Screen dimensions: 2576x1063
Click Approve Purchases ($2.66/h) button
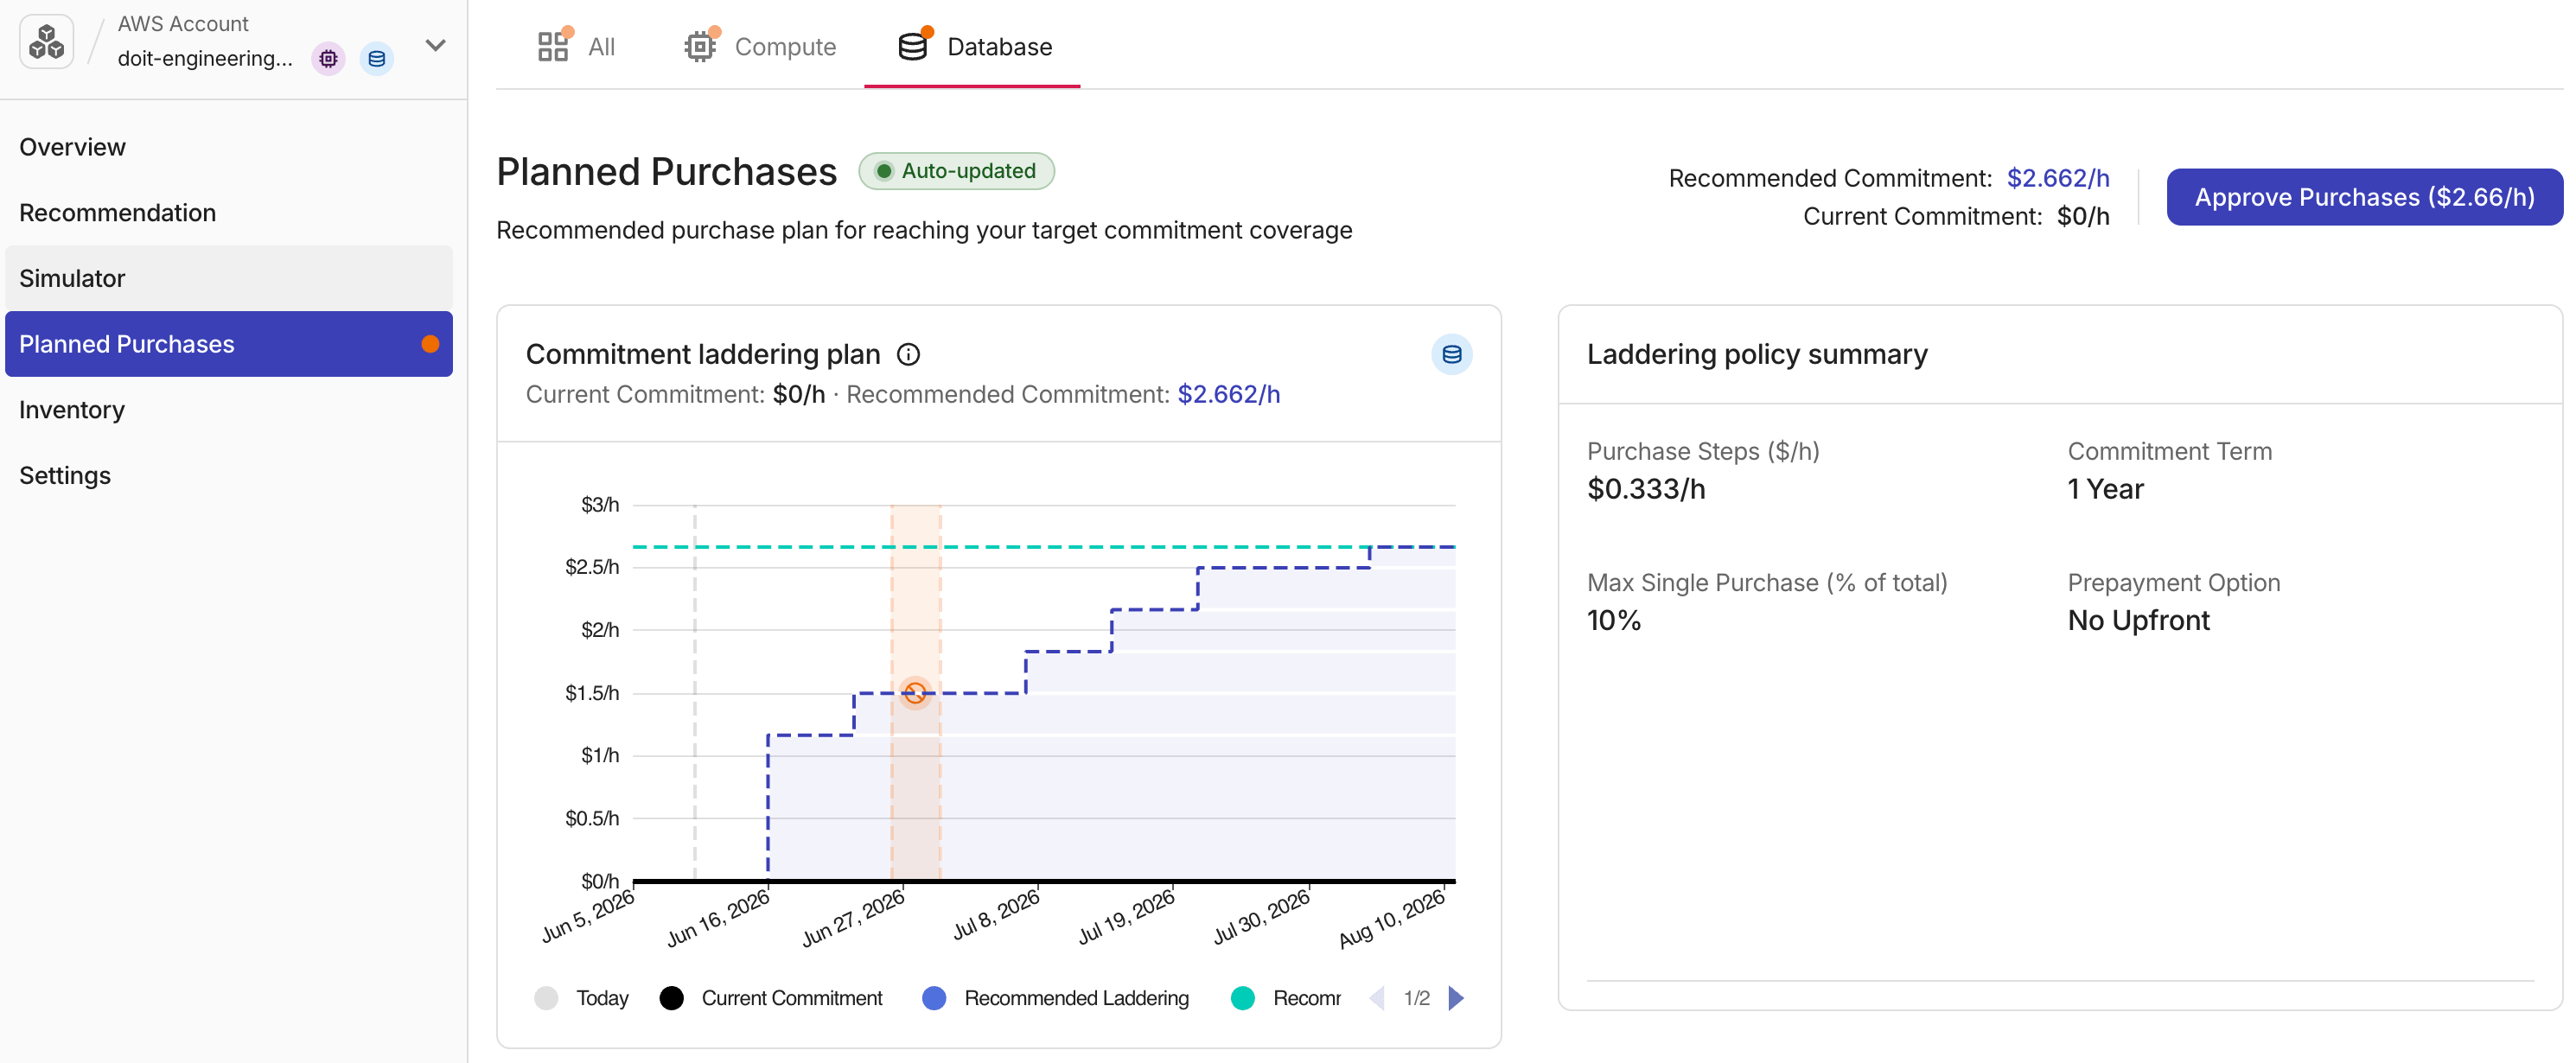tap(2364, 197)
